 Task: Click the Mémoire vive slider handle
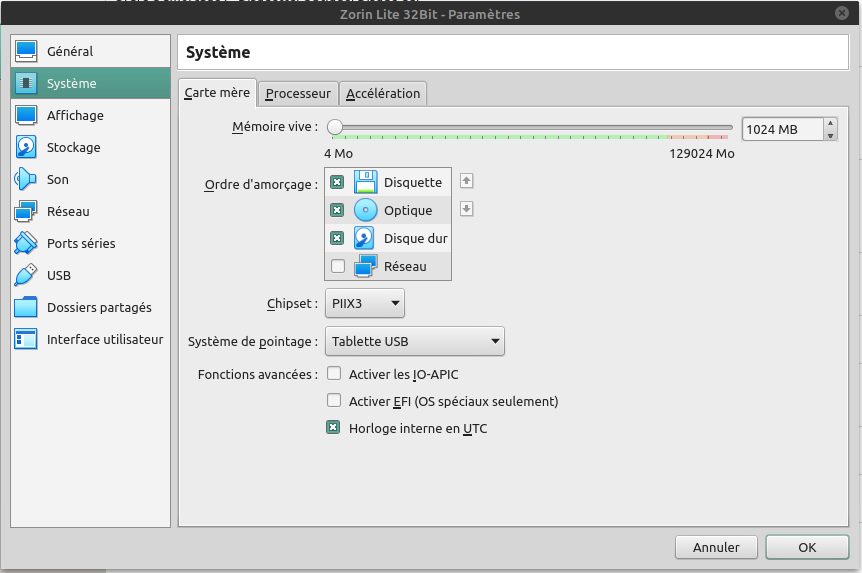point(335,127)
